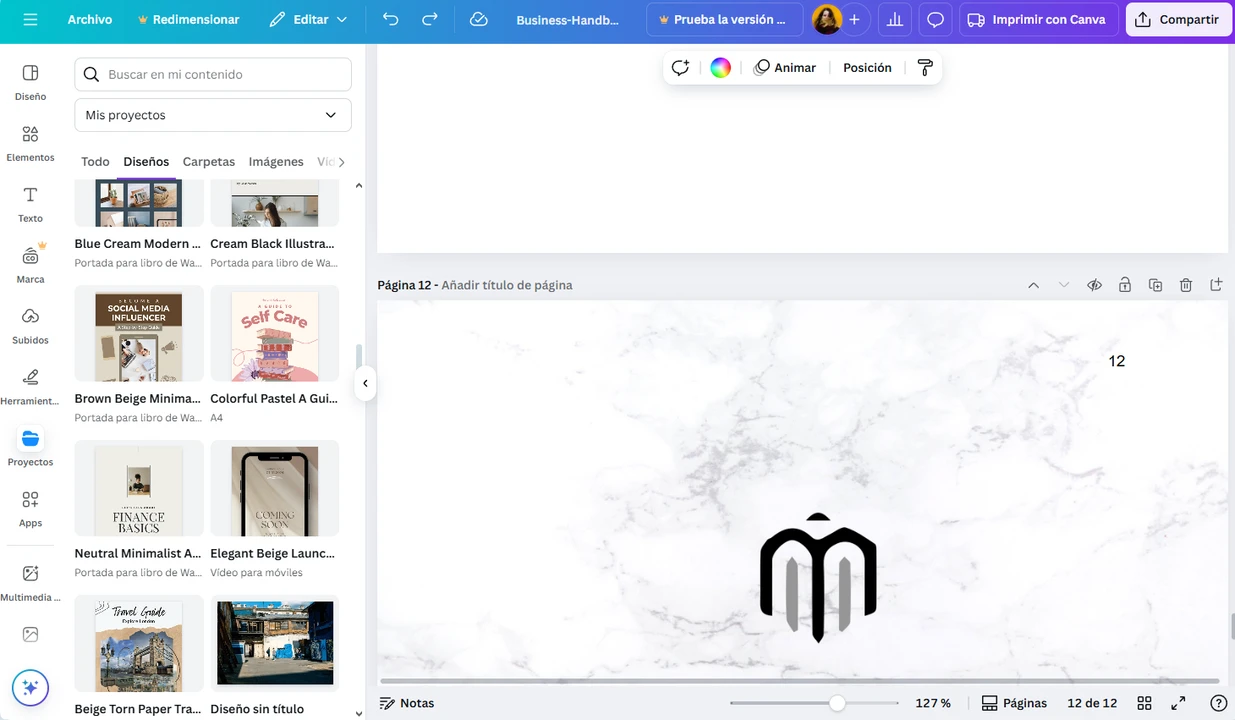
Task: Switch to the Carpetas tab
Action: (x=209, y=162)
